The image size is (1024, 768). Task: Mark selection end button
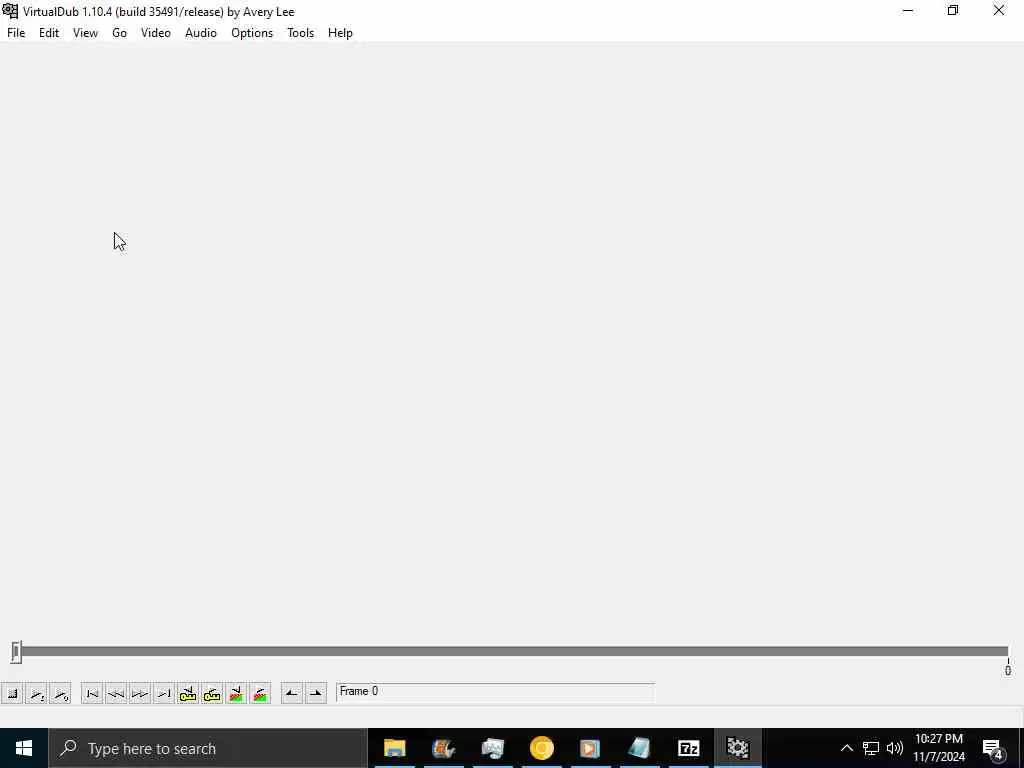pos(315,694)
